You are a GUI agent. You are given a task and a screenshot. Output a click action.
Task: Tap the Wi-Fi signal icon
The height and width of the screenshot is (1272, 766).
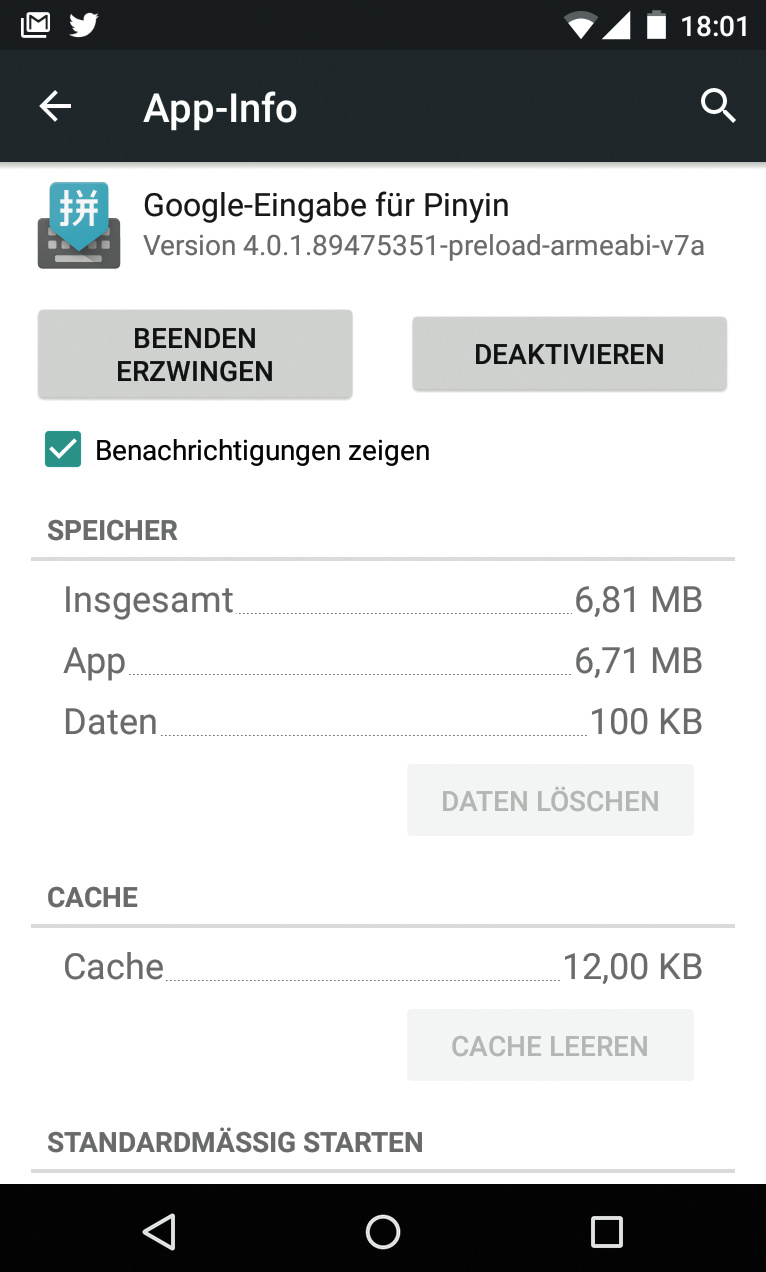pos(580,25)
